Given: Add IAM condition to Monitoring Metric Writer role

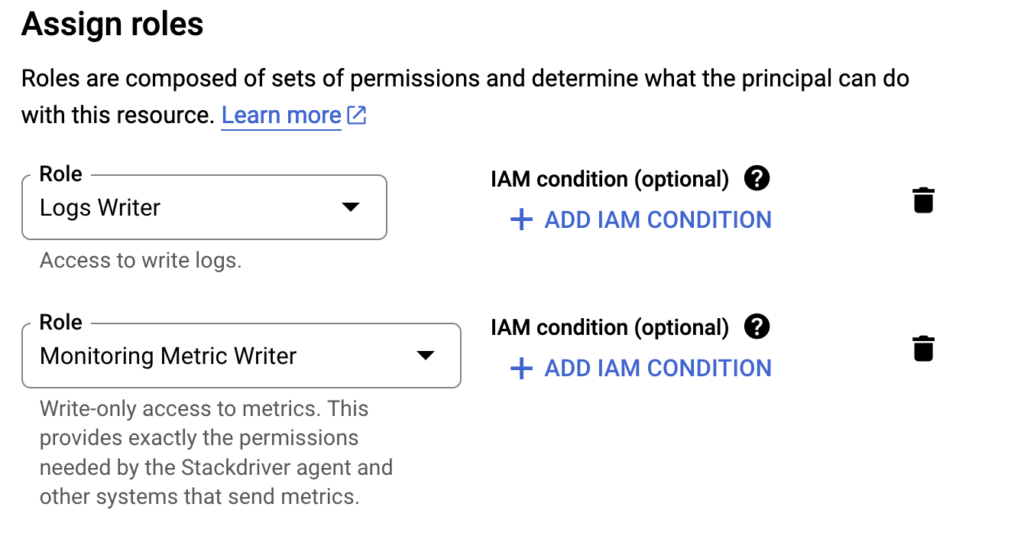Looking at the screenshot, I should coord(657,368).
